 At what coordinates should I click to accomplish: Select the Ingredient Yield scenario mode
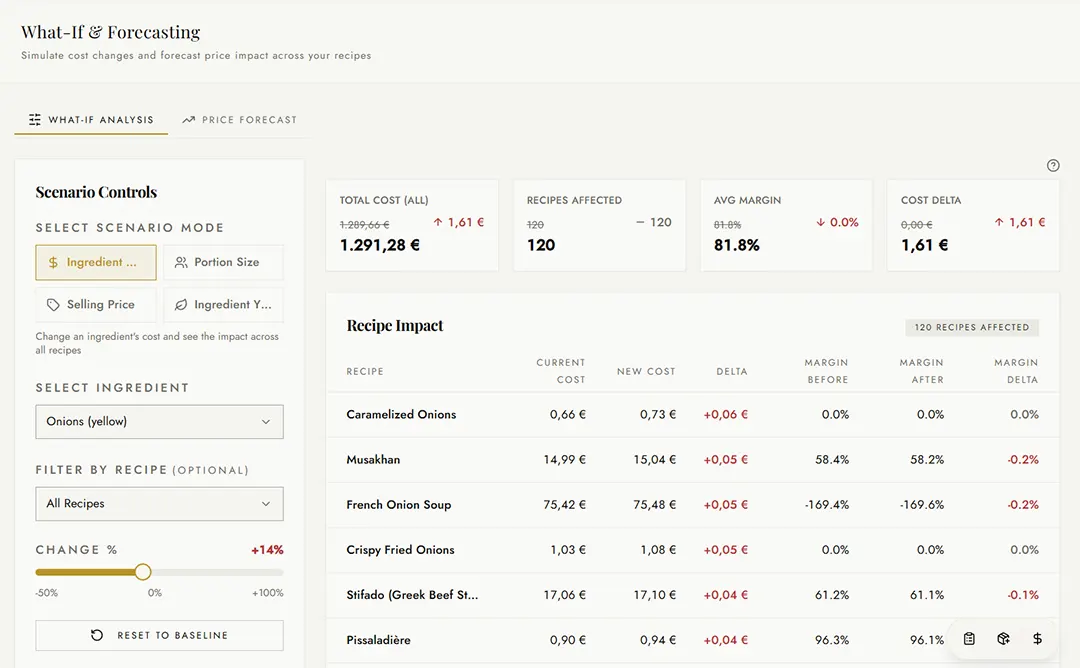click(x=223, y=304)
